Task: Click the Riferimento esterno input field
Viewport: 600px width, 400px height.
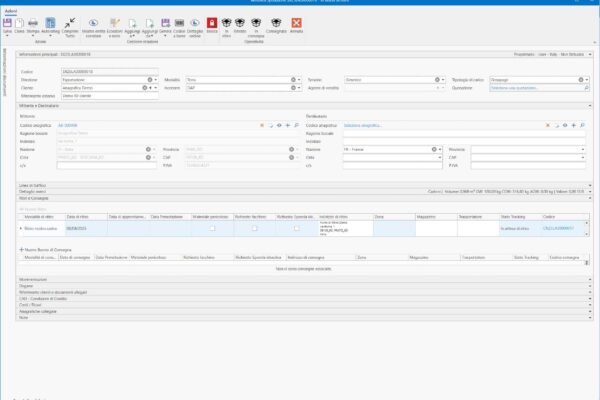Action: pos(110,96)
